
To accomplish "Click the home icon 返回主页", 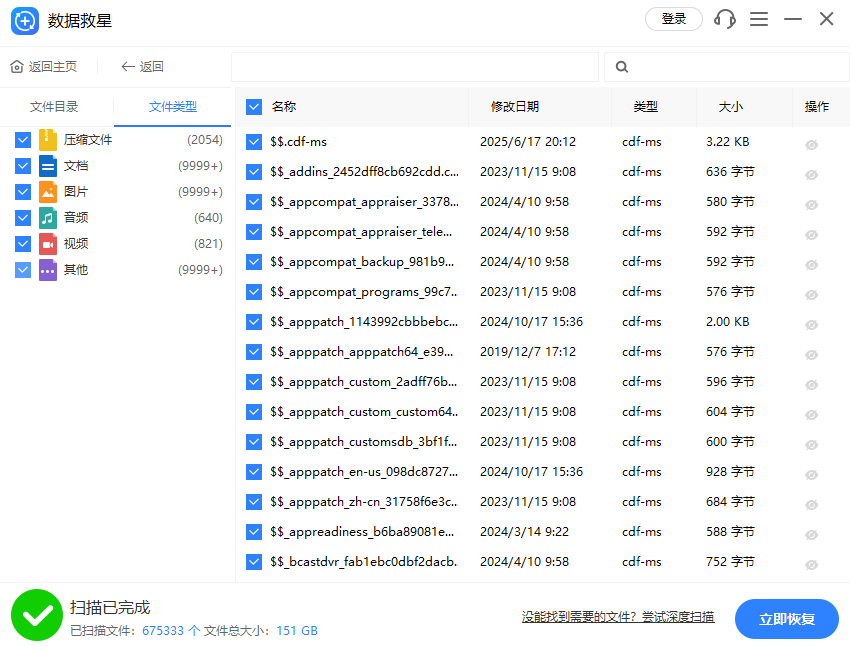I will click(x=17, y=67).
